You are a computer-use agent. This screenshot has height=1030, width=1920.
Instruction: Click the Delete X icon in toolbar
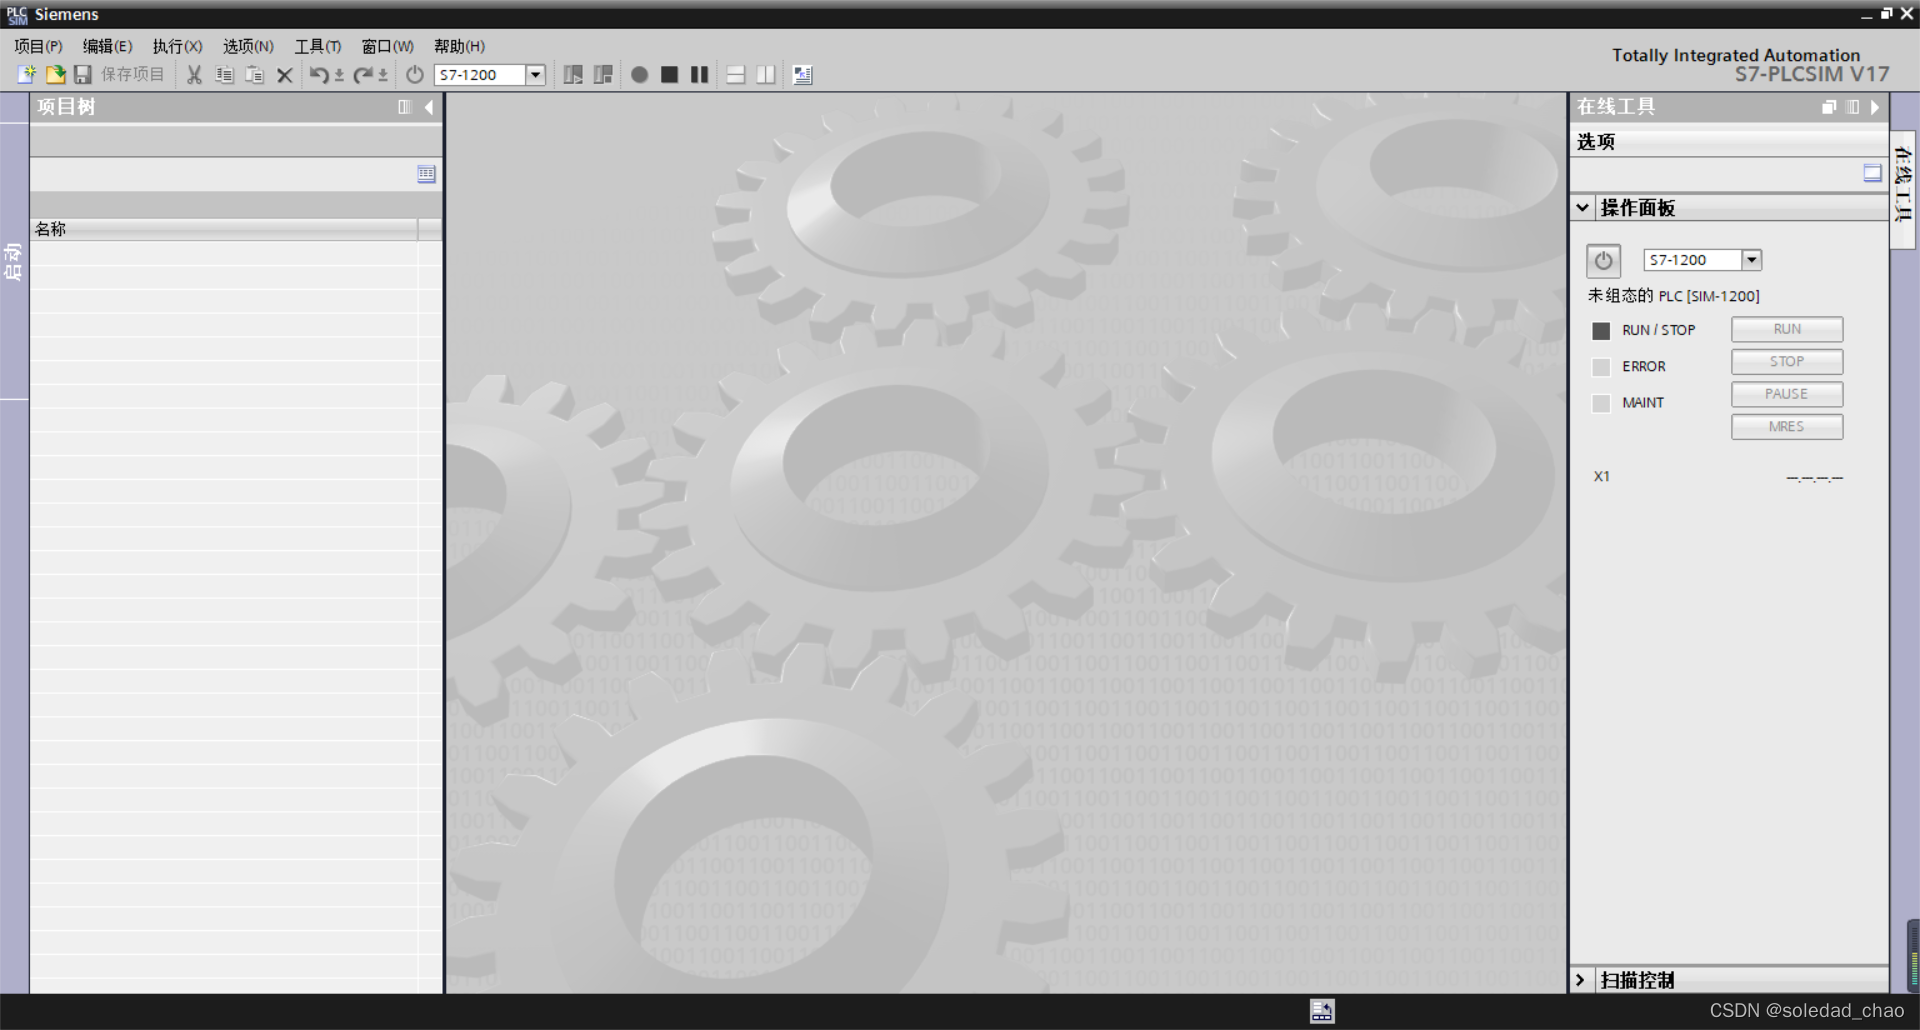pos(284,75)
